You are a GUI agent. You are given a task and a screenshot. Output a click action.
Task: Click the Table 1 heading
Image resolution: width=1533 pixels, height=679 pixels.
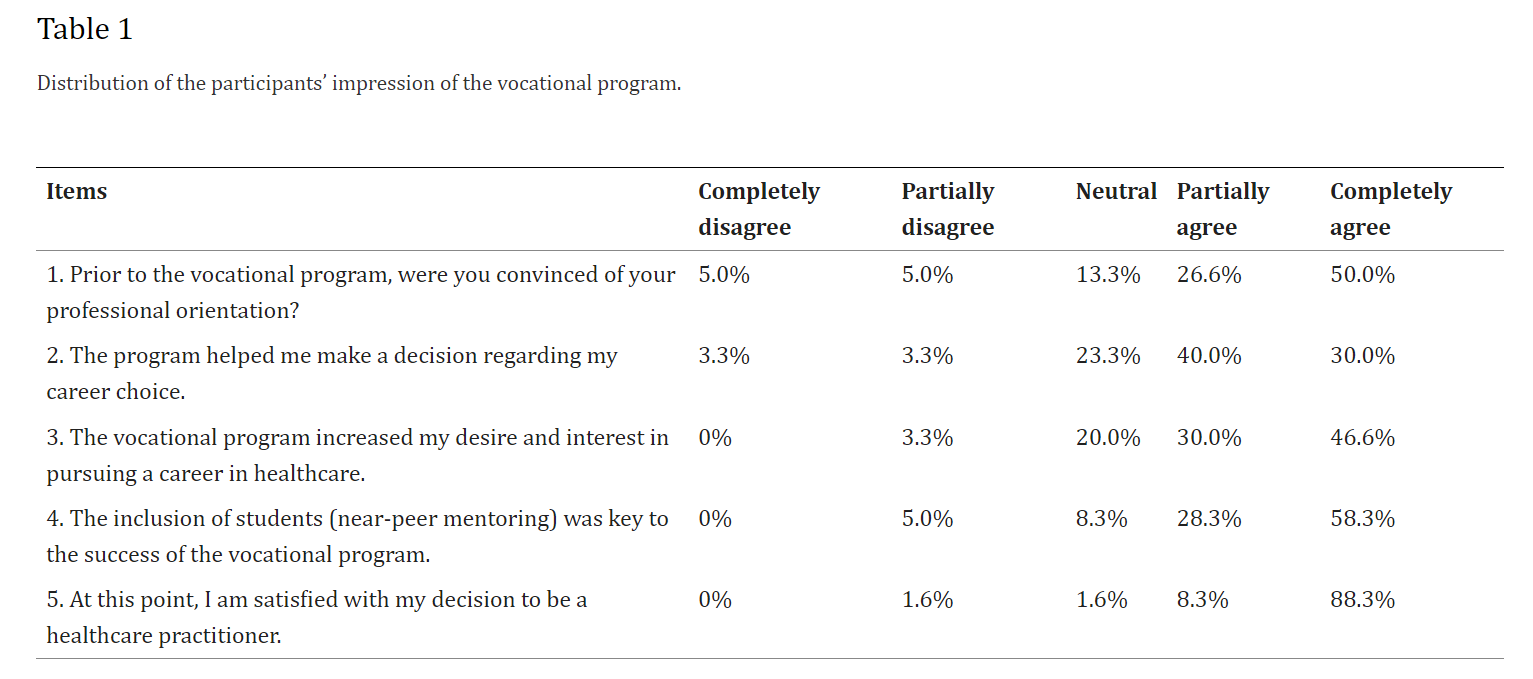pos(85,29)
